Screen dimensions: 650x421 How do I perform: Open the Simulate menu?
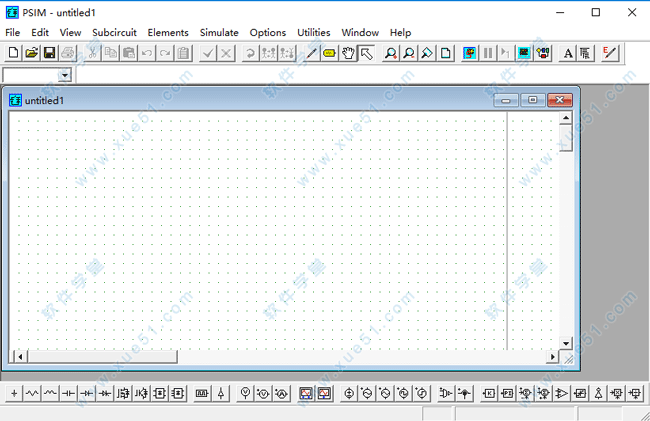[x=219, y=33]
